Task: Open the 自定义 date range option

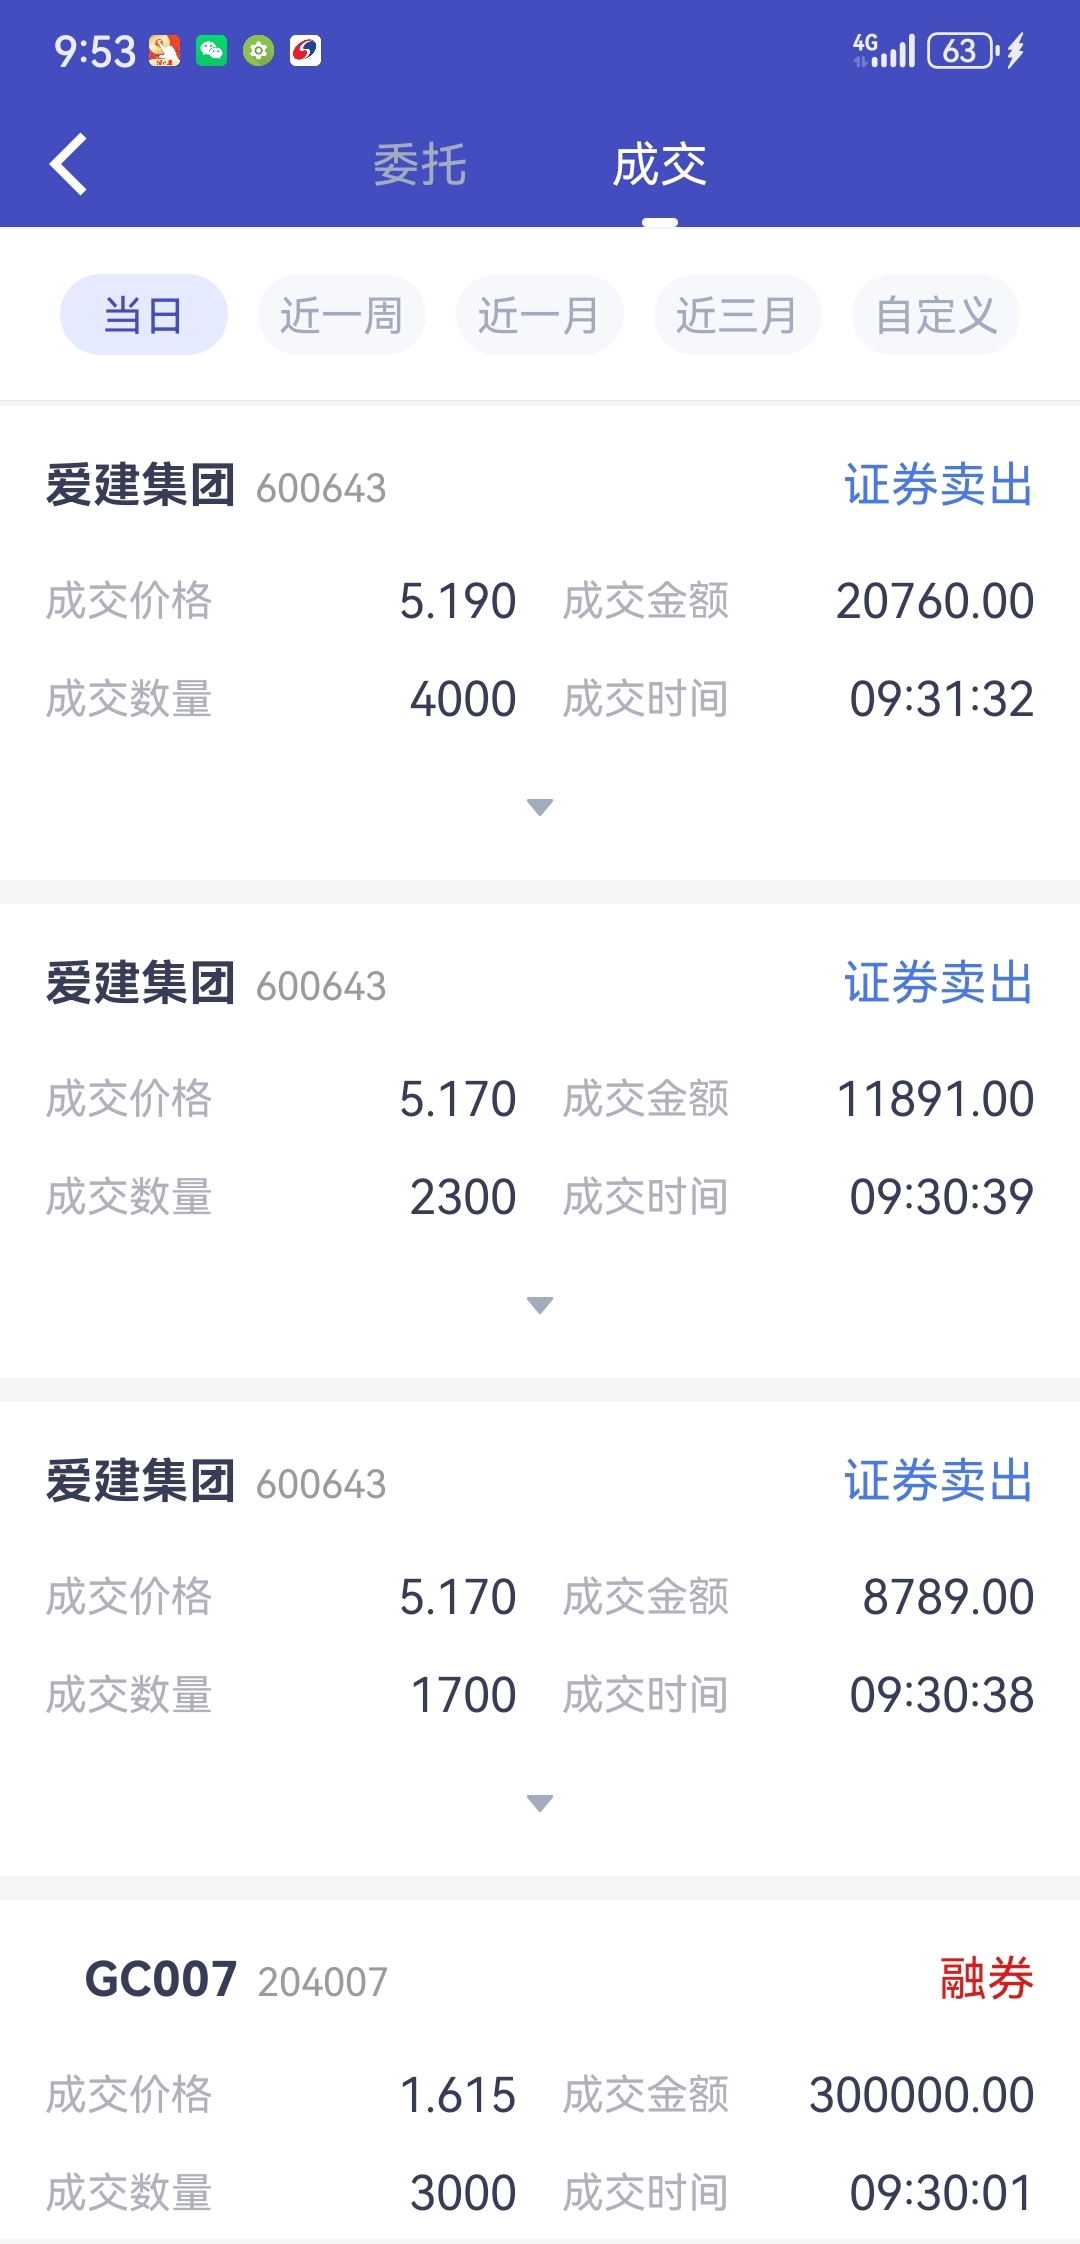Action: point(936,315)
